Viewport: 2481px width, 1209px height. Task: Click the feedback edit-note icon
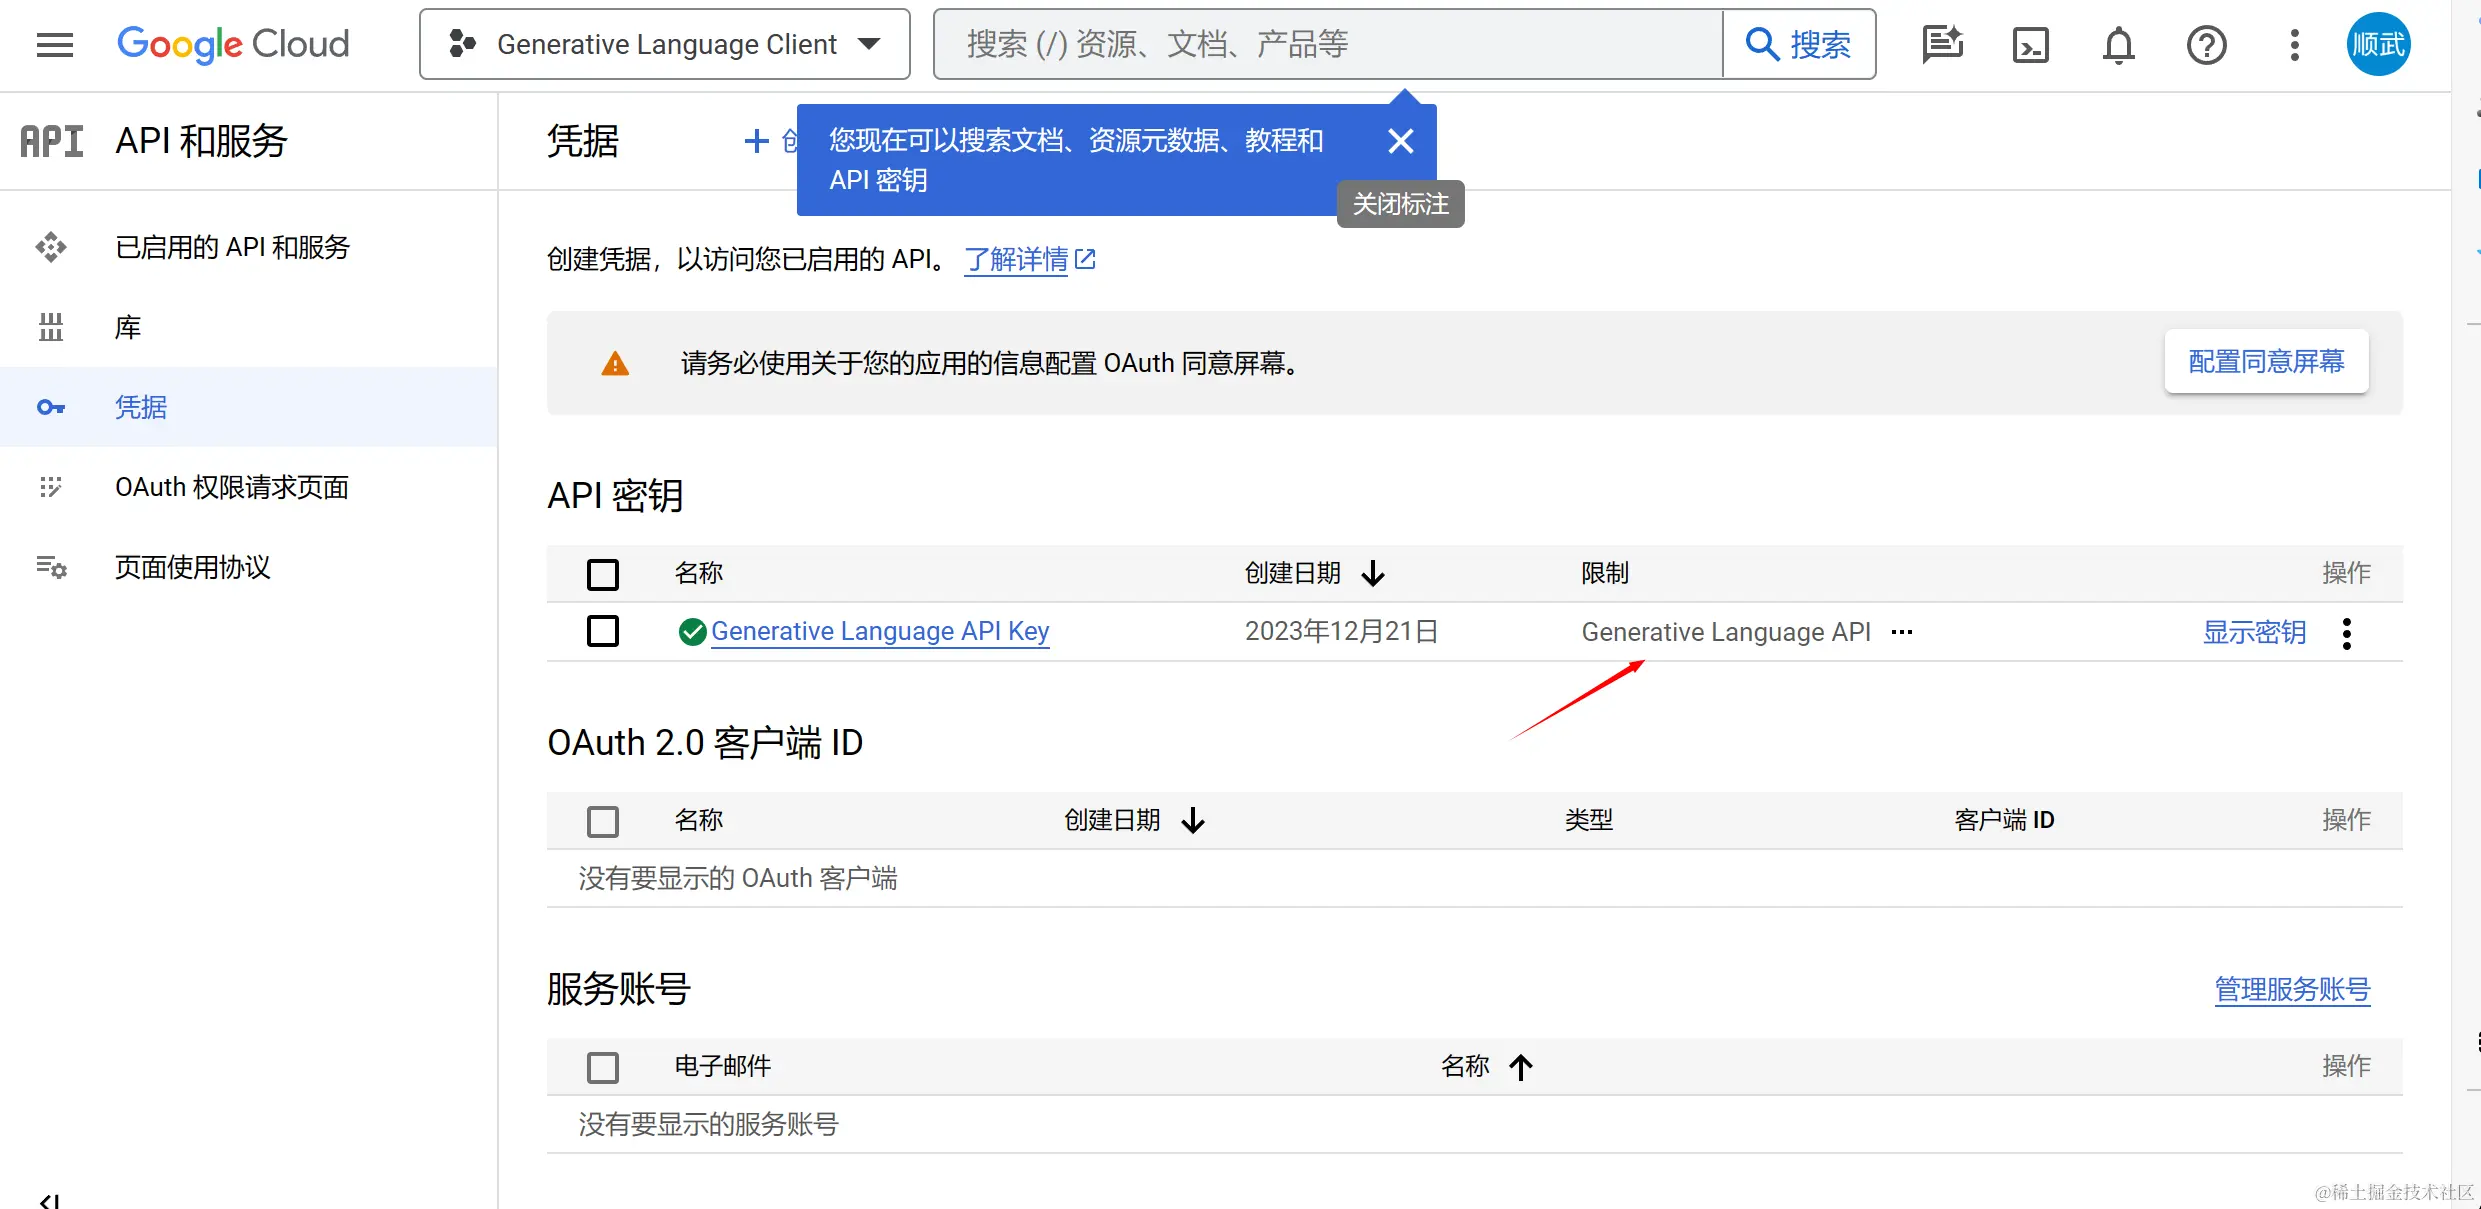point(1942,45)
